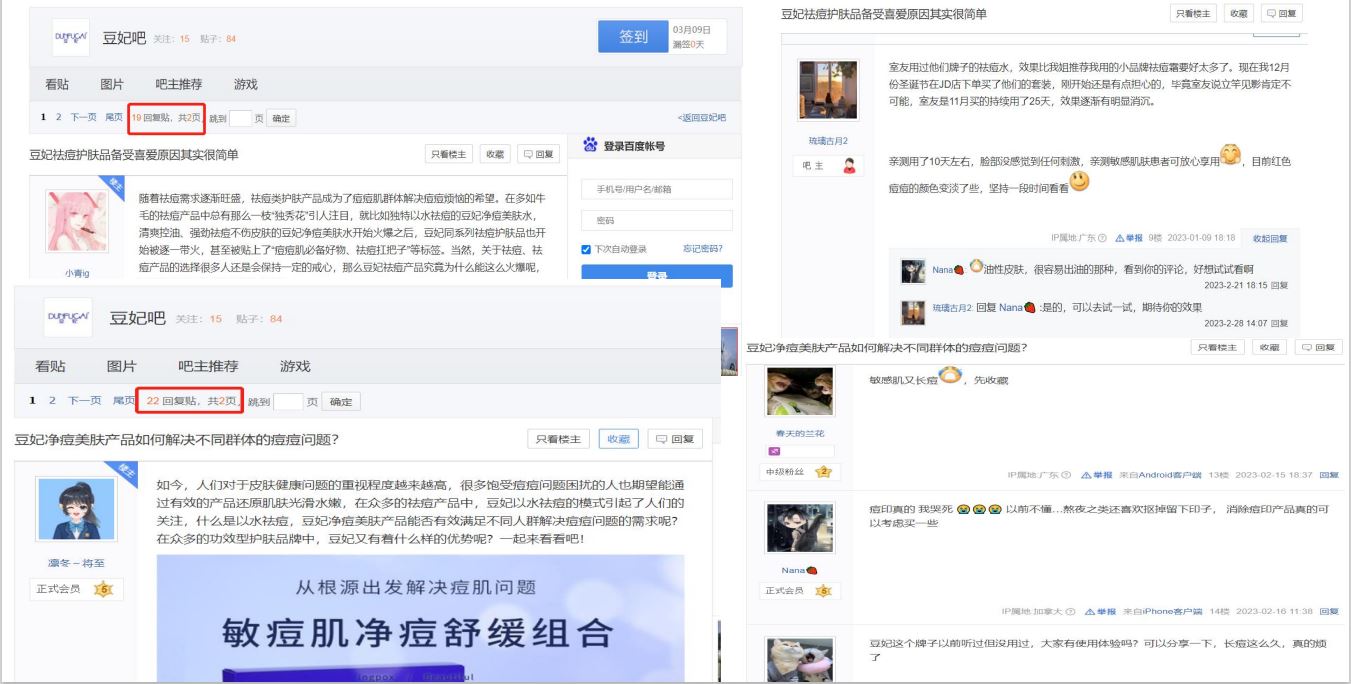Reply to the 14楼 post via 回复

point(1328,611)
